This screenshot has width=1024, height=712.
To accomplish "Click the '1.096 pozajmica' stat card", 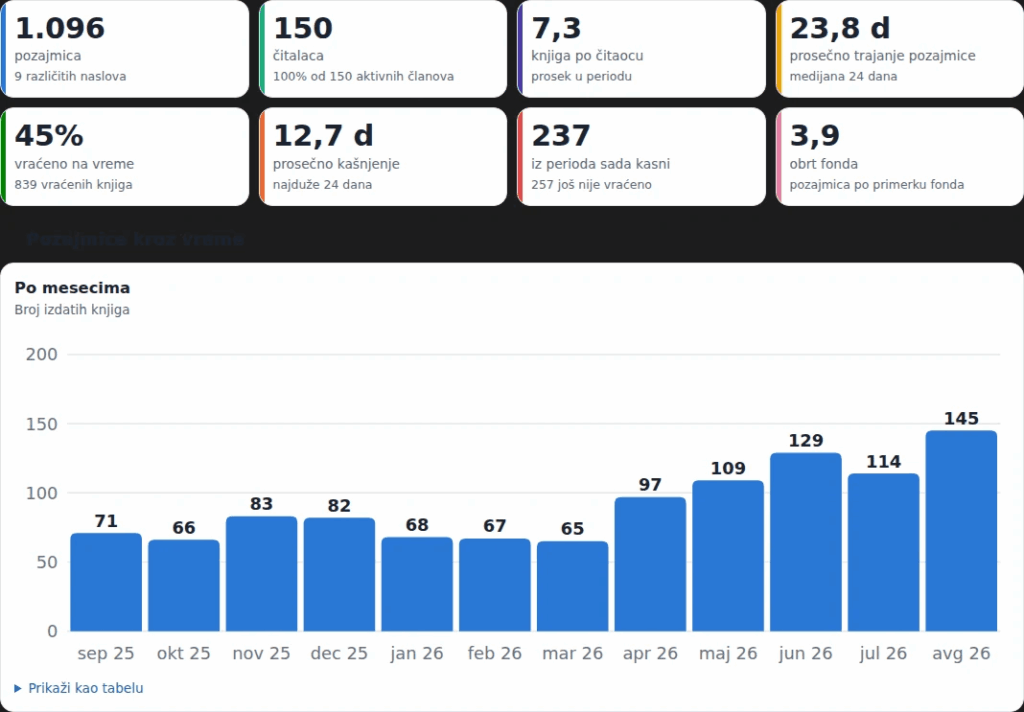I will (x=125, y=49).
